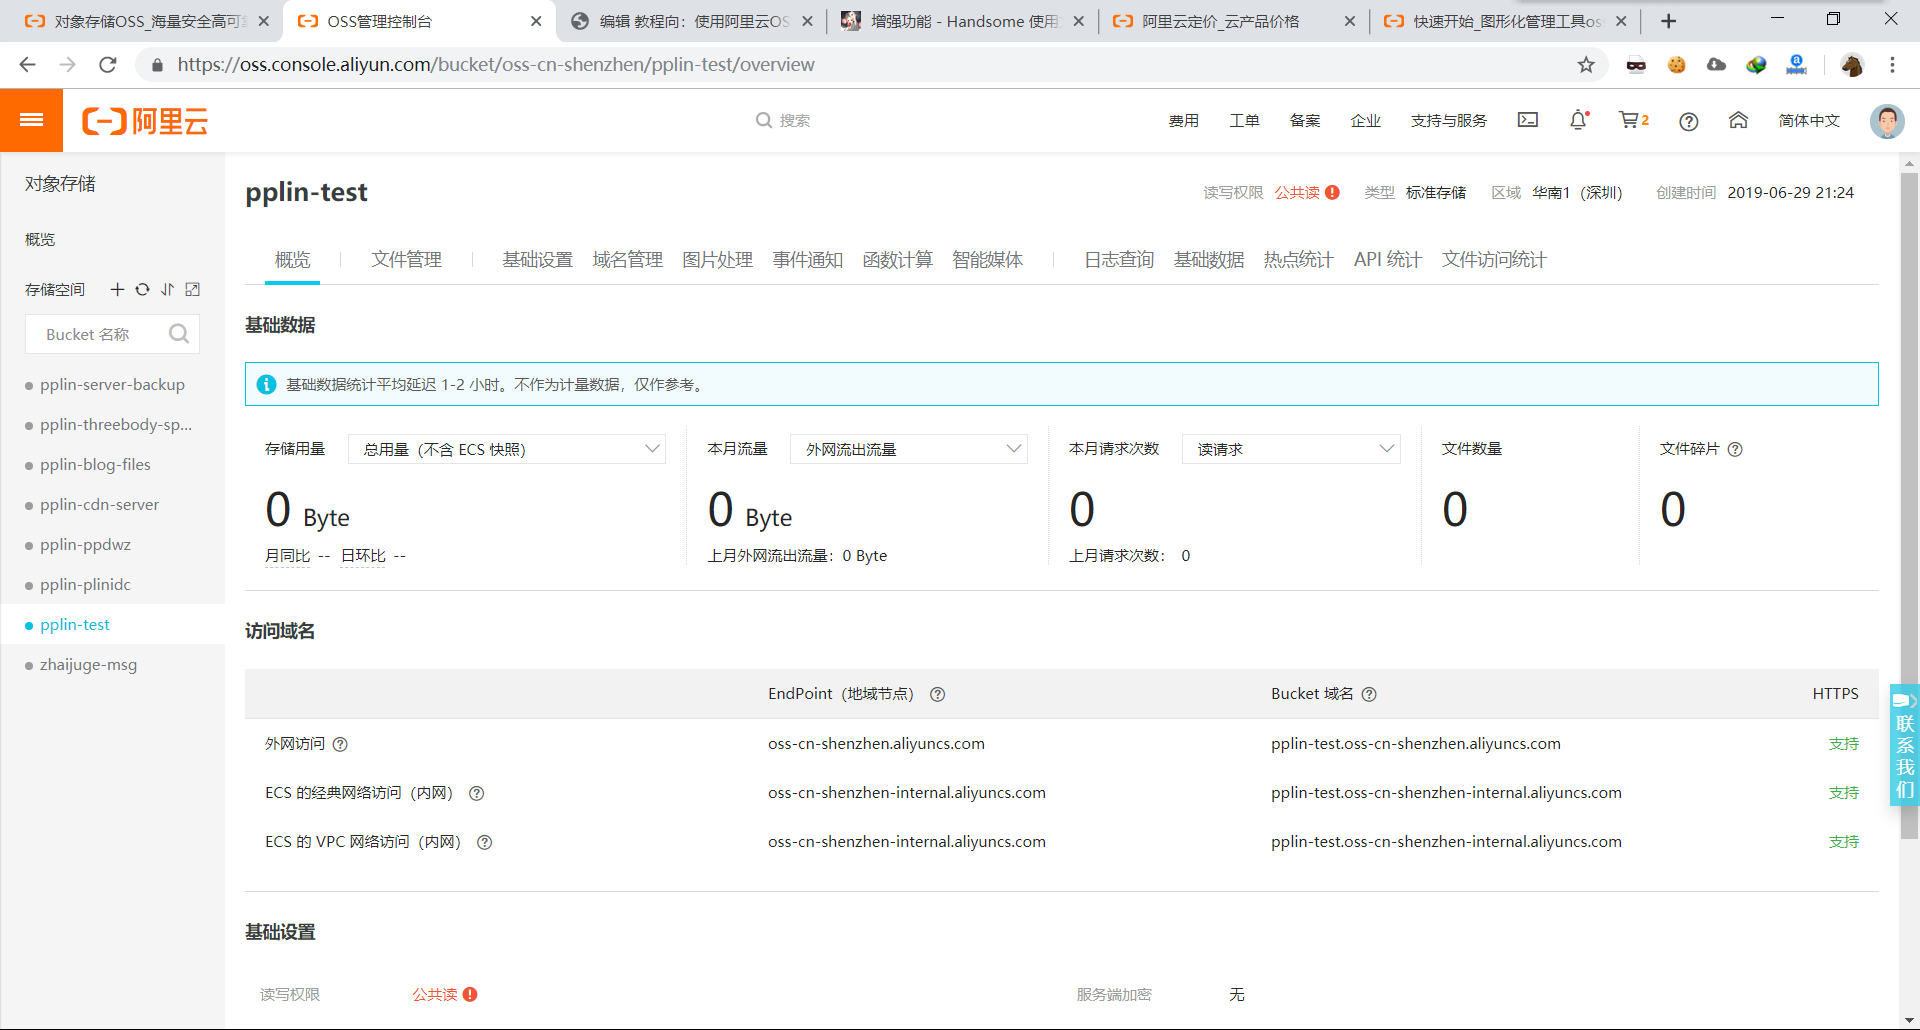The width and height of the screenshot is (1920, 1030).
Task: Switch to the 域名管理 tab
Action: tap(627, 259)
